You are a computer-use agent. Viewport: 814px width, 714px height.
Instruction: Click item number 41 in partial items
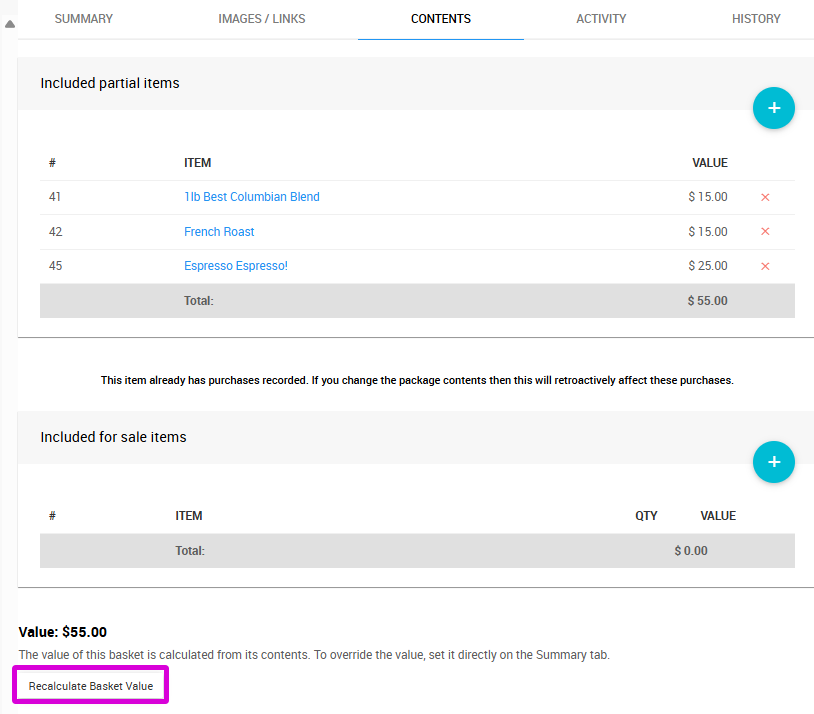pyautogui.click(x=55, y=197)
